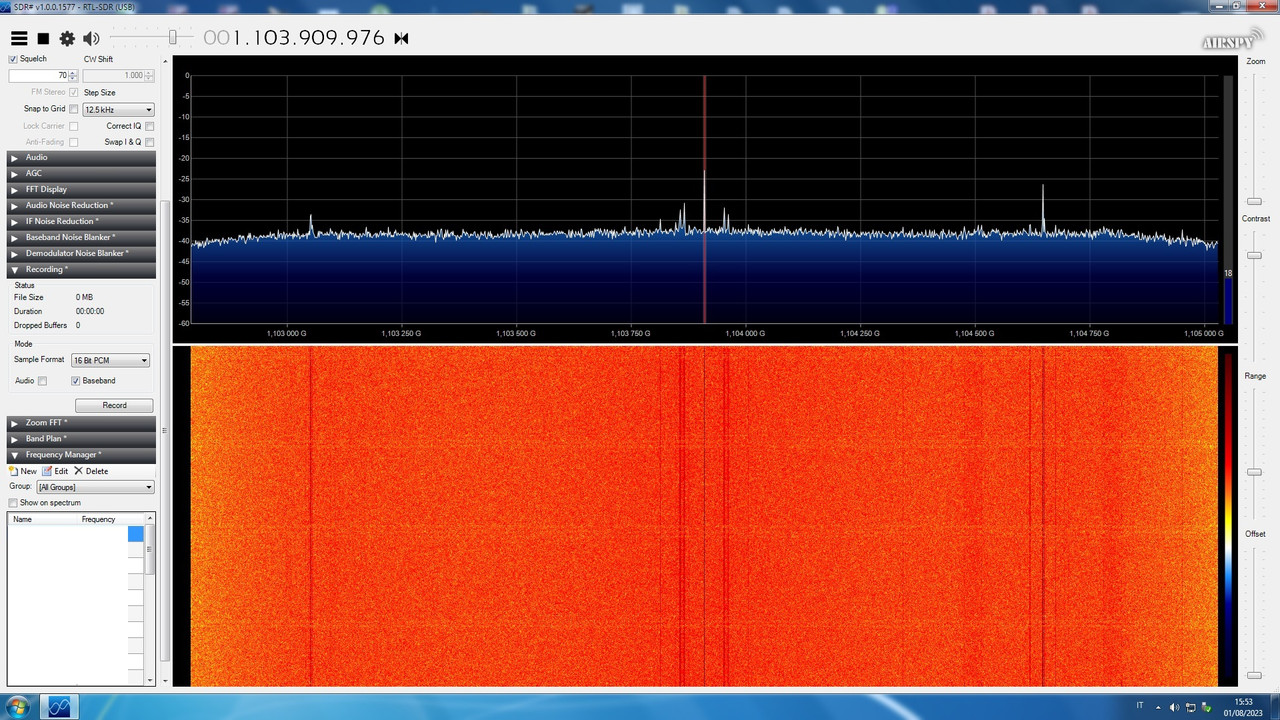This screenshot has width=1280, height=720.
Task: Increase squelch value with up arrow
Action: pyautogui.click(x=73, y=72)
